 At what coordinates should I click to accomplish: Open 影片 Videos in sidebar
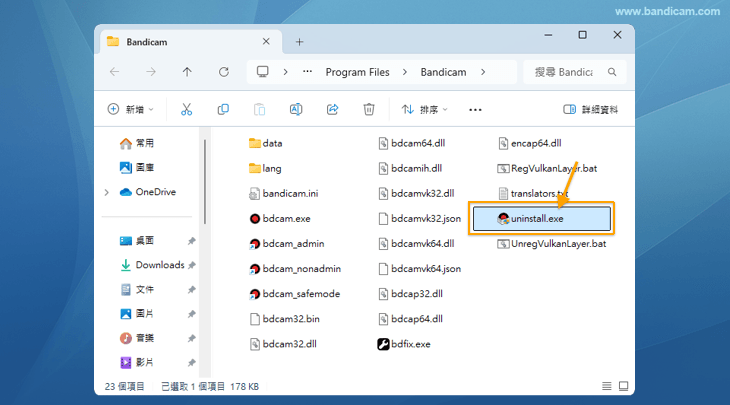(137, 363)
